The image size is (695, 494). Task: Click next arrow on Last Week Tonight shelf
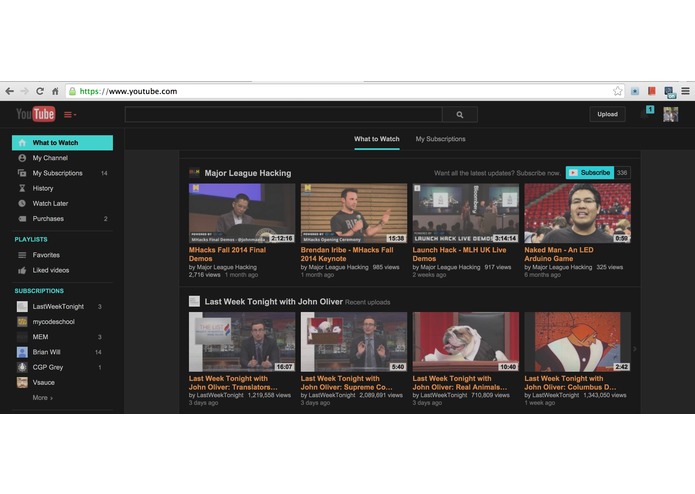pos(635,349)
